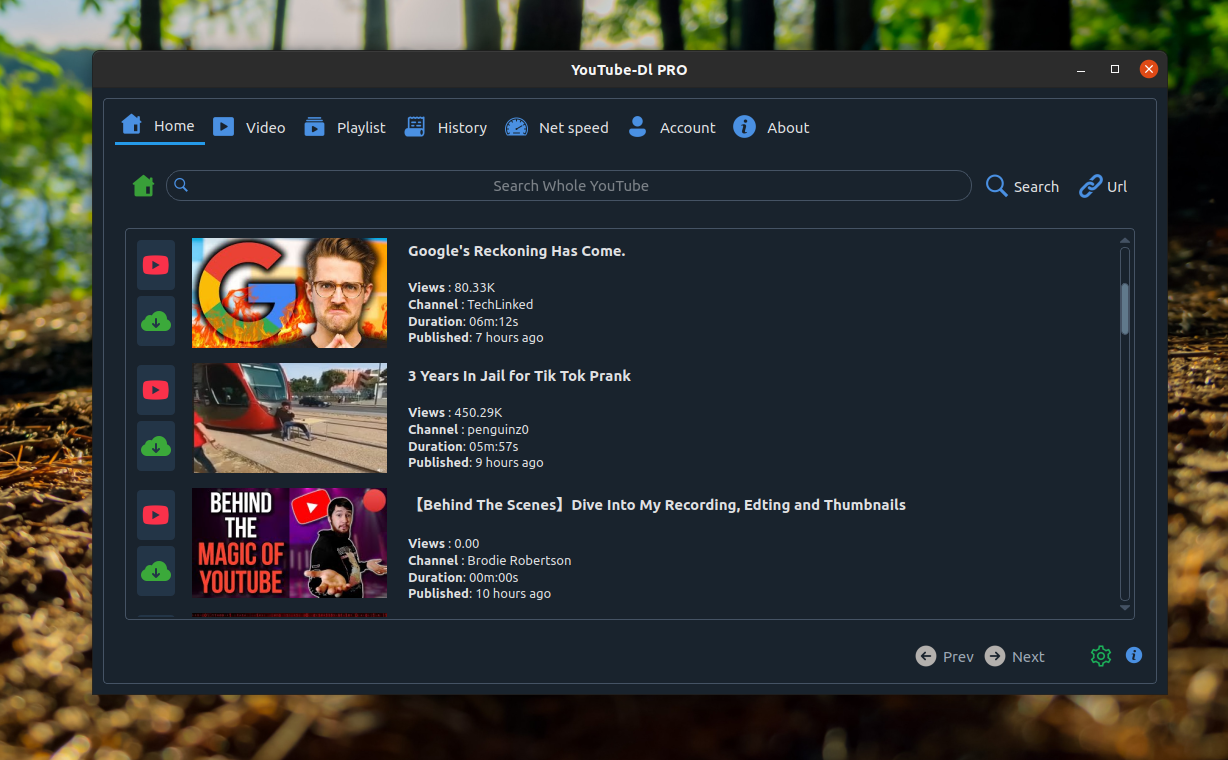The image size is (1228, 760).
Task: Click the blue info icon at bottom right
Action: point(1134,655)
